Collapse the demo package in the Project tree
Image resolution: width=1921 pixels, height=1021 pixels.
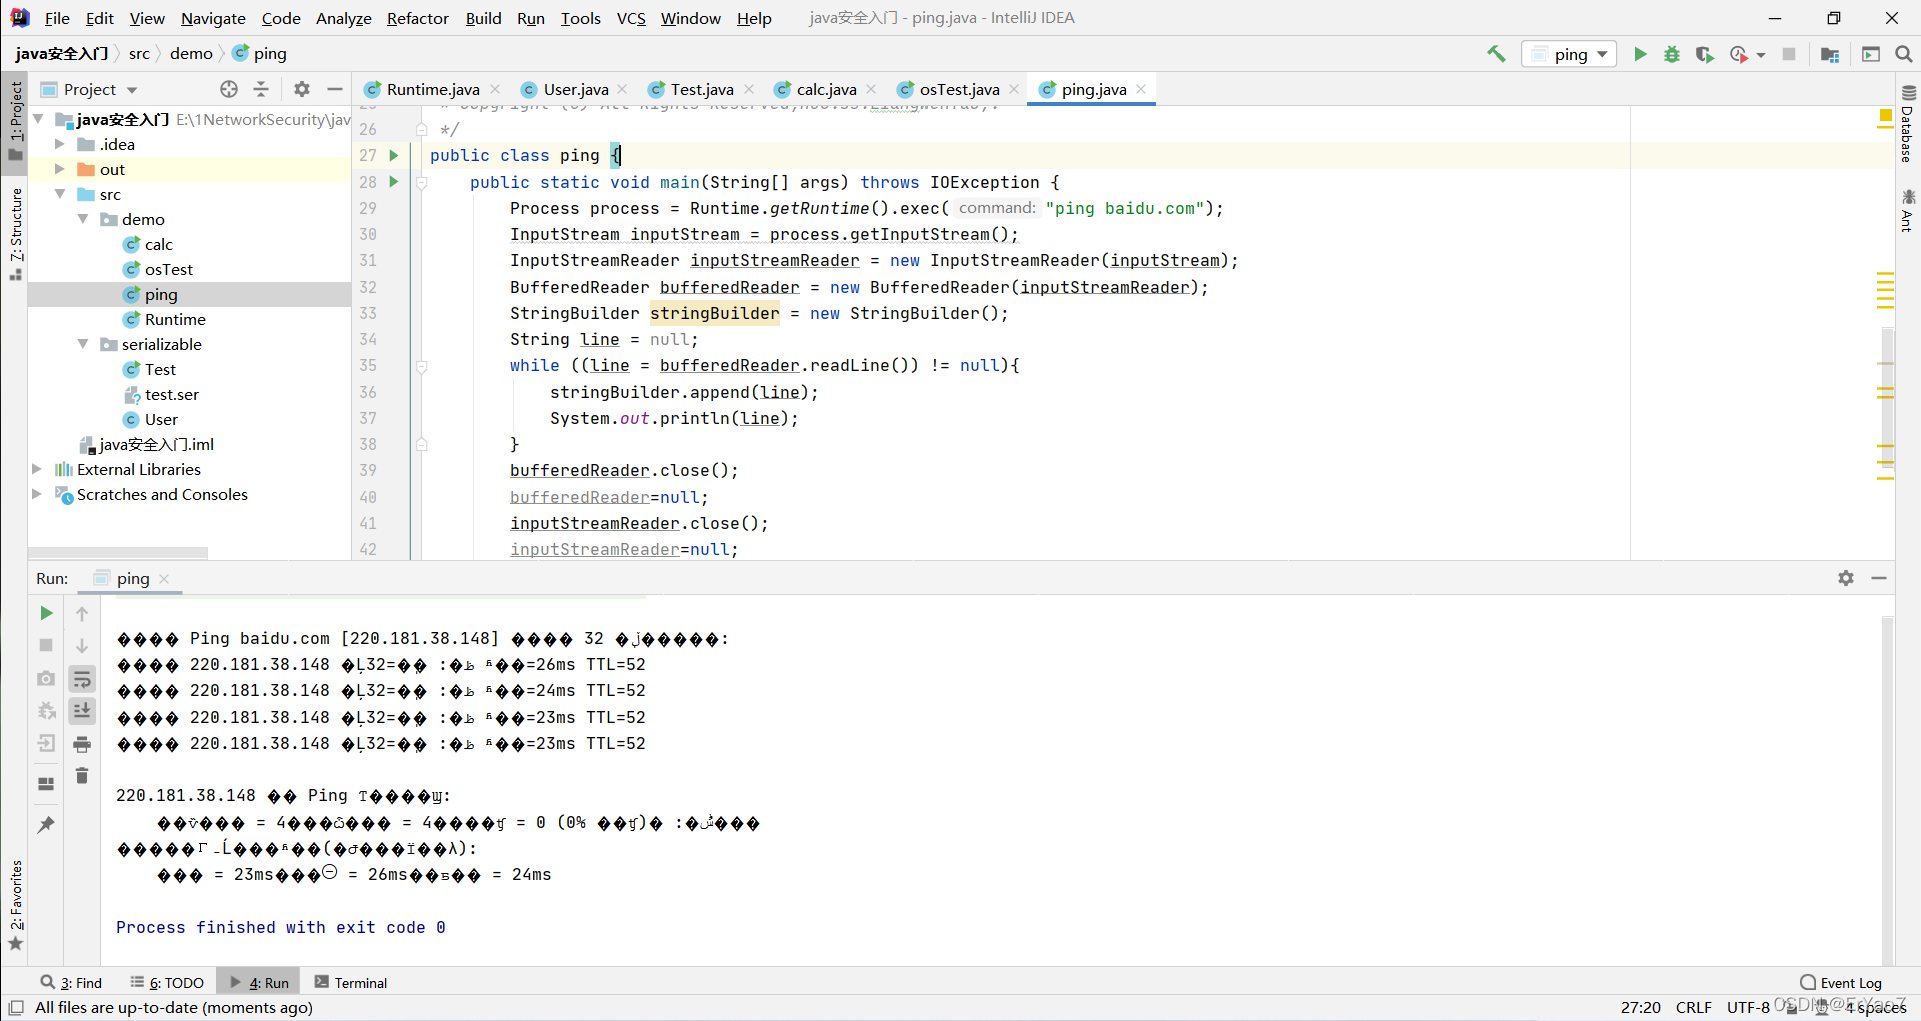83,219
